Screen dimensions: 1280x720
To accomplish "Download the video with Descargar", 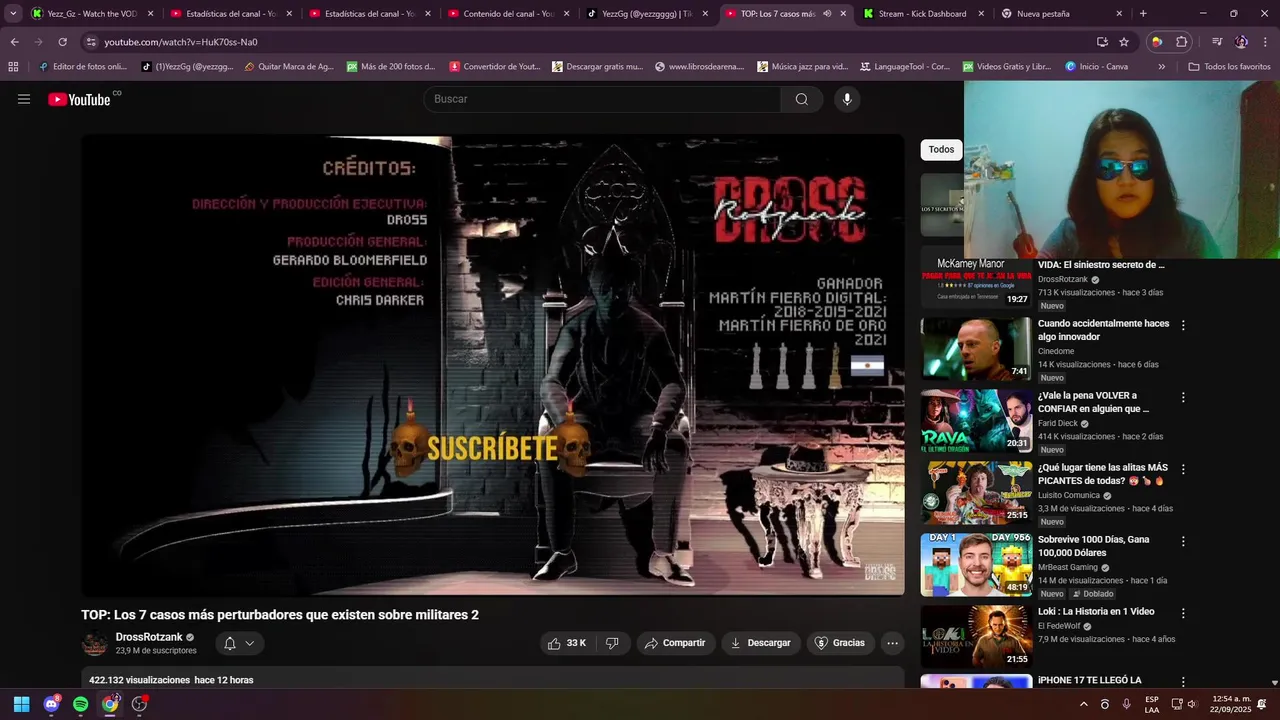I will (761, 643).
